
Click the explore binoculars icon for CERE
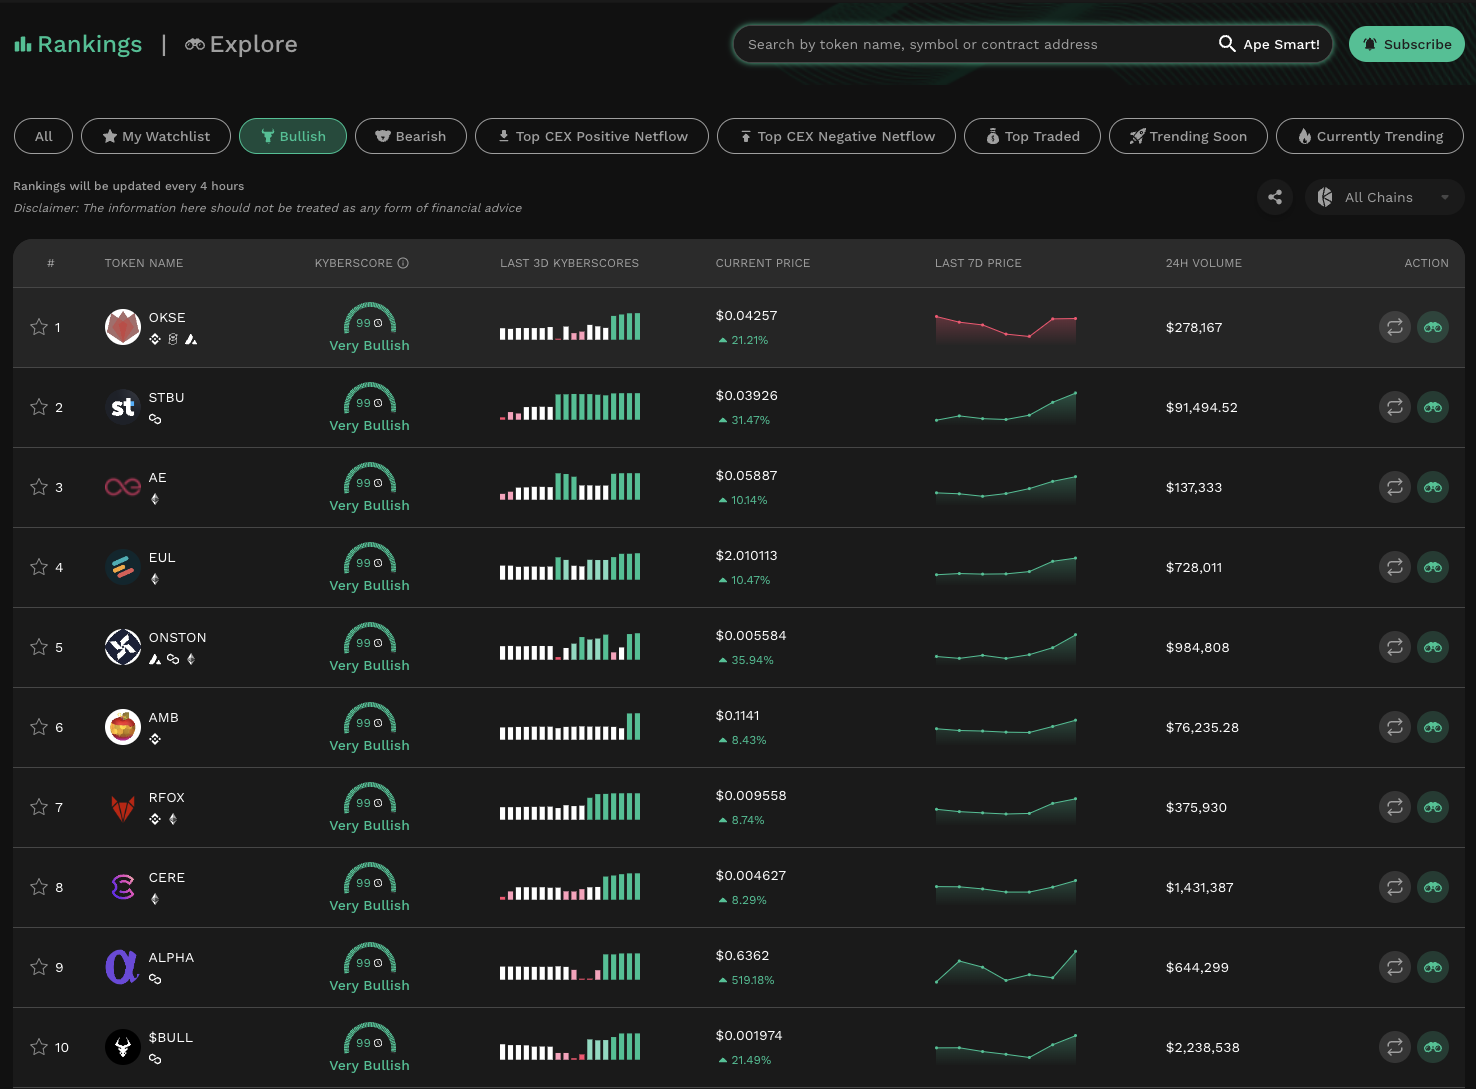click(1433, 887)
